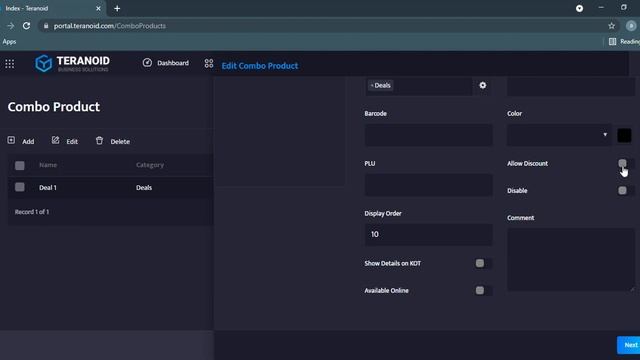640x360 pixels.
Task: Click the Delete button label
Action: click(120, 142)
